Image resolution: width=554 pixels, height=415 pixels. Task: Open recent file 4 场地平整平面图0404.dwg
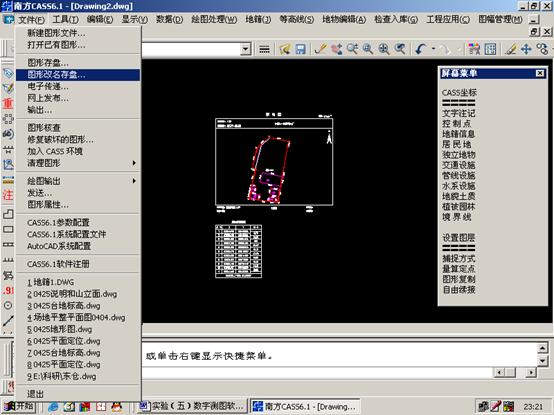tap(78, 318)
